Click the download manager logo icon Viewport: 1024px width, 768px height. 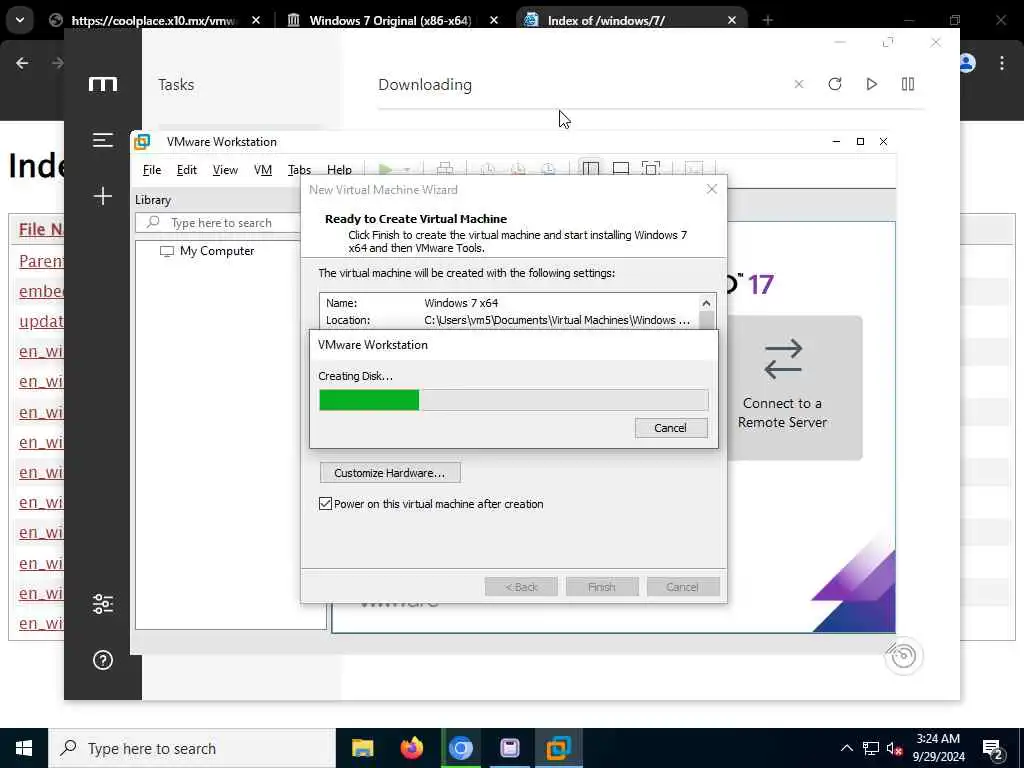click(103, 84)
